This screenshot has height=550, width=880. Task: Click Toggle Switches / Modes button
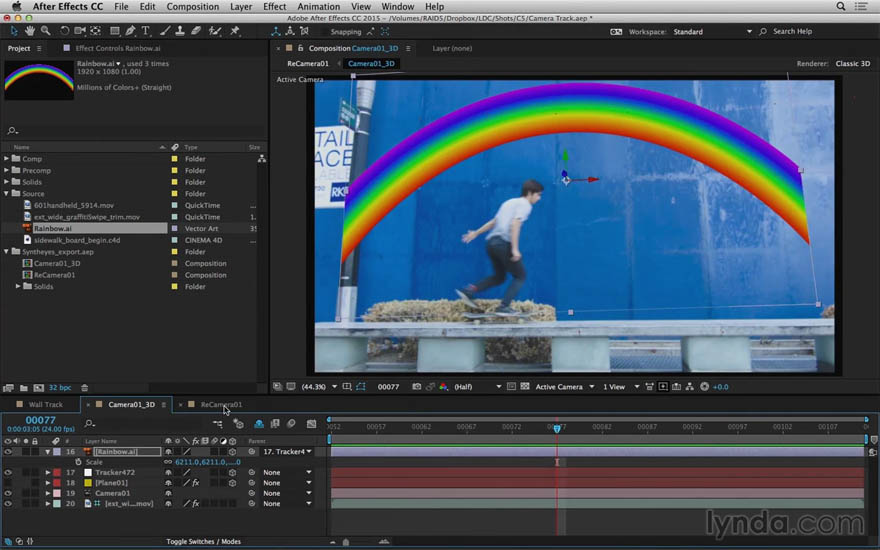point(203,542)
